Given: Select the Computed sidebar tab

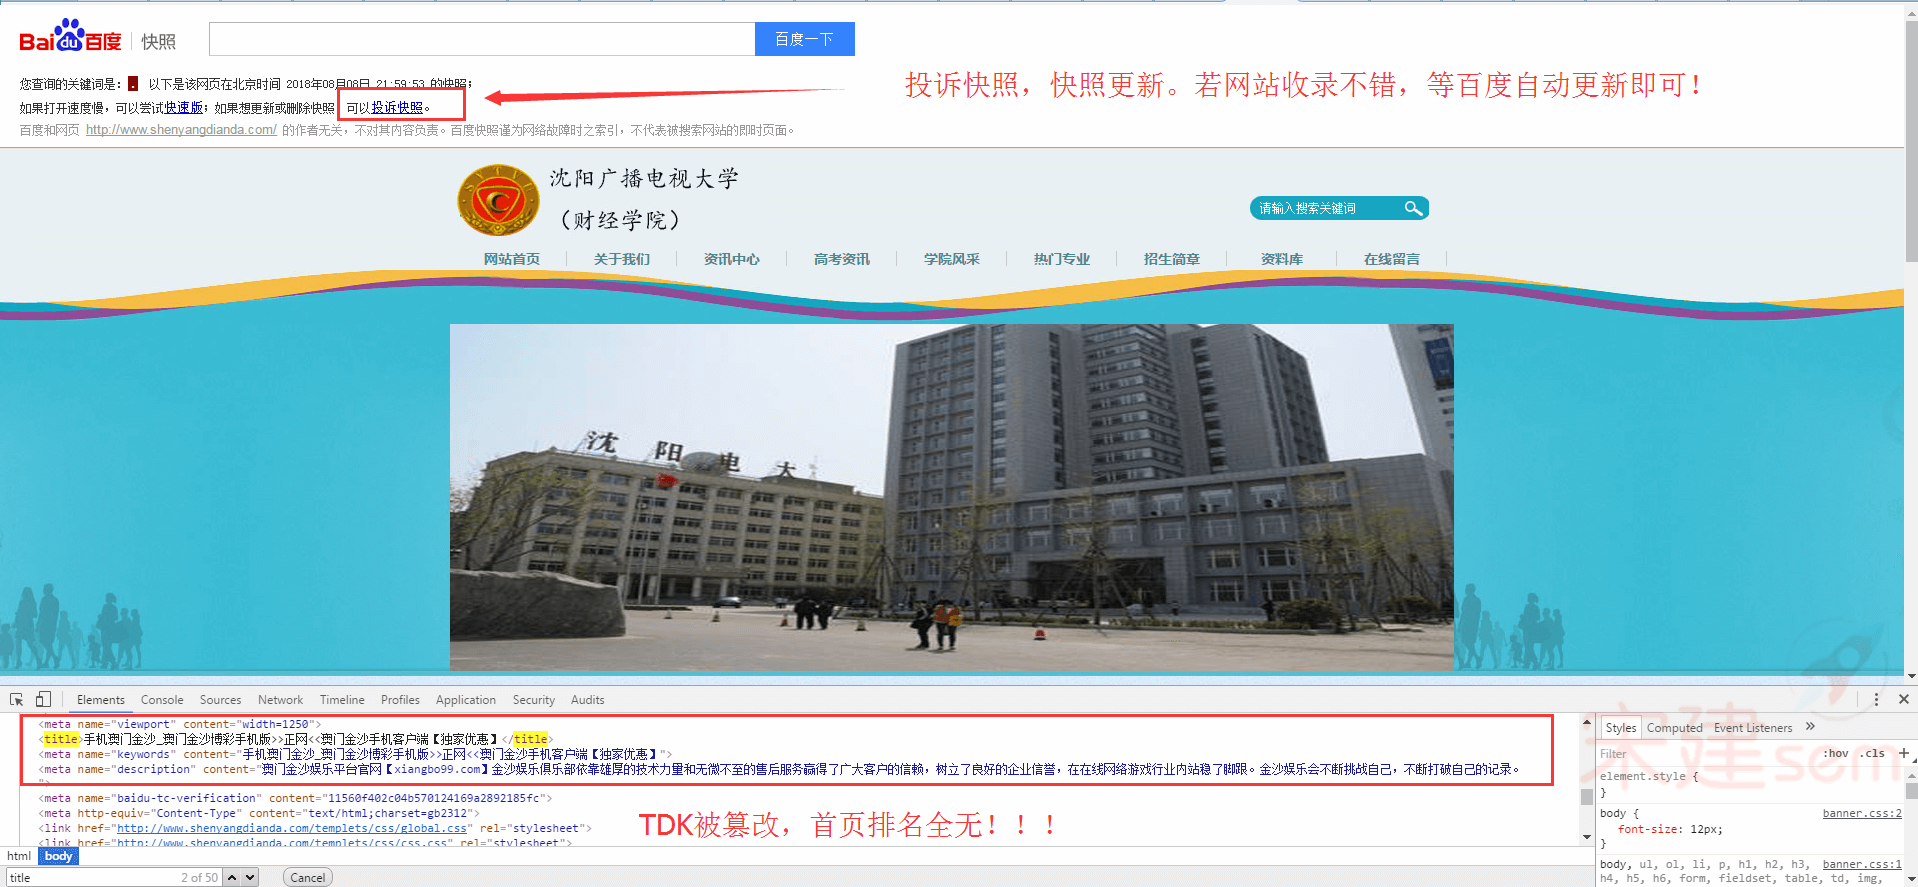Looking at the screenshot, I should pos(1674,728).
